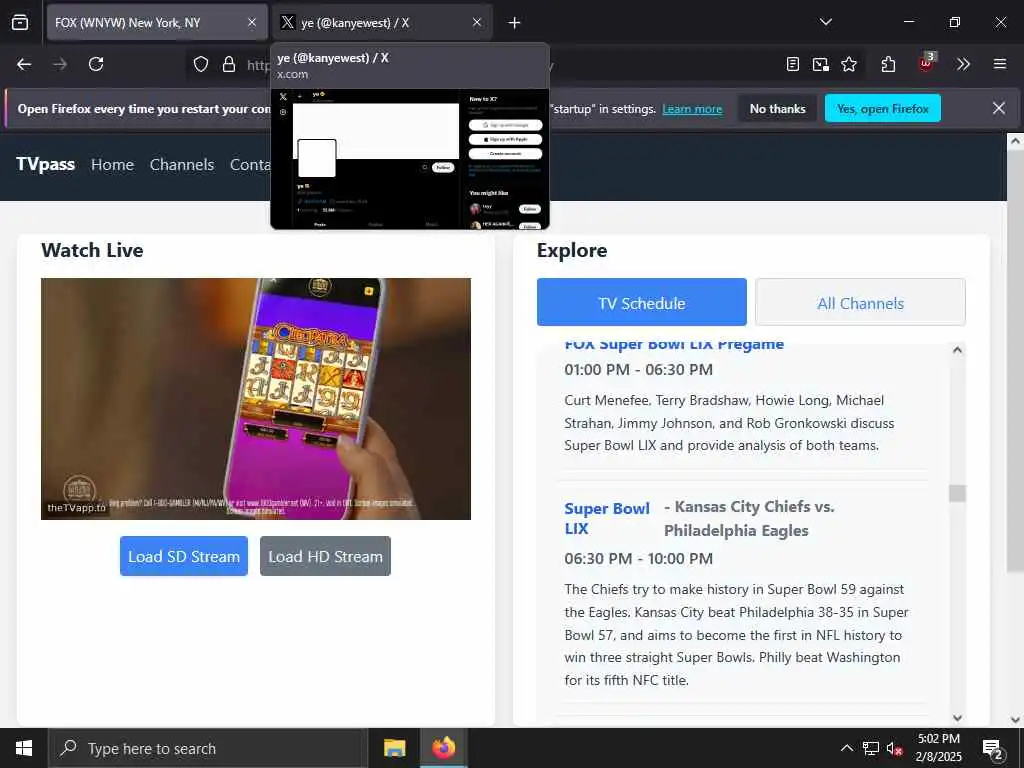Open FOX Super Bowl LIX Pregame listing
Screen dimensions: 1024x768
674,344
